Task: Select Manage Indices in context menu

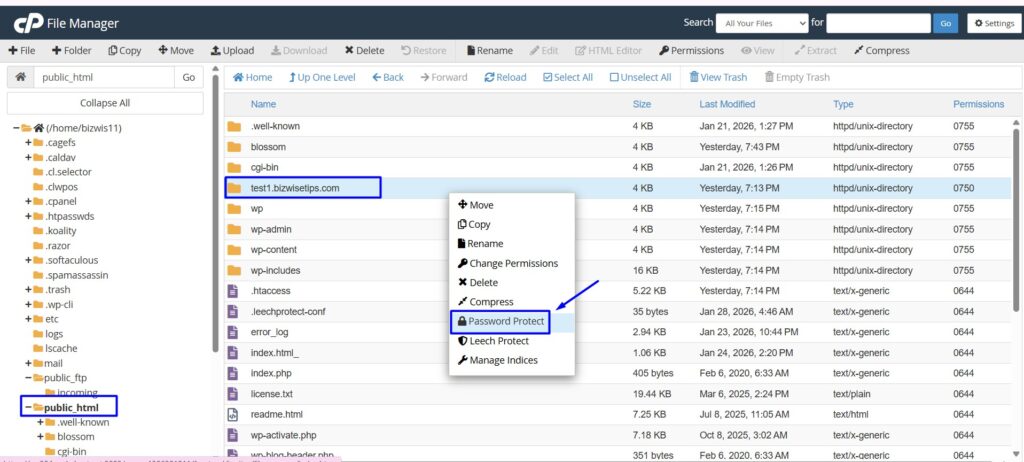Action: [x=512, y=360]
